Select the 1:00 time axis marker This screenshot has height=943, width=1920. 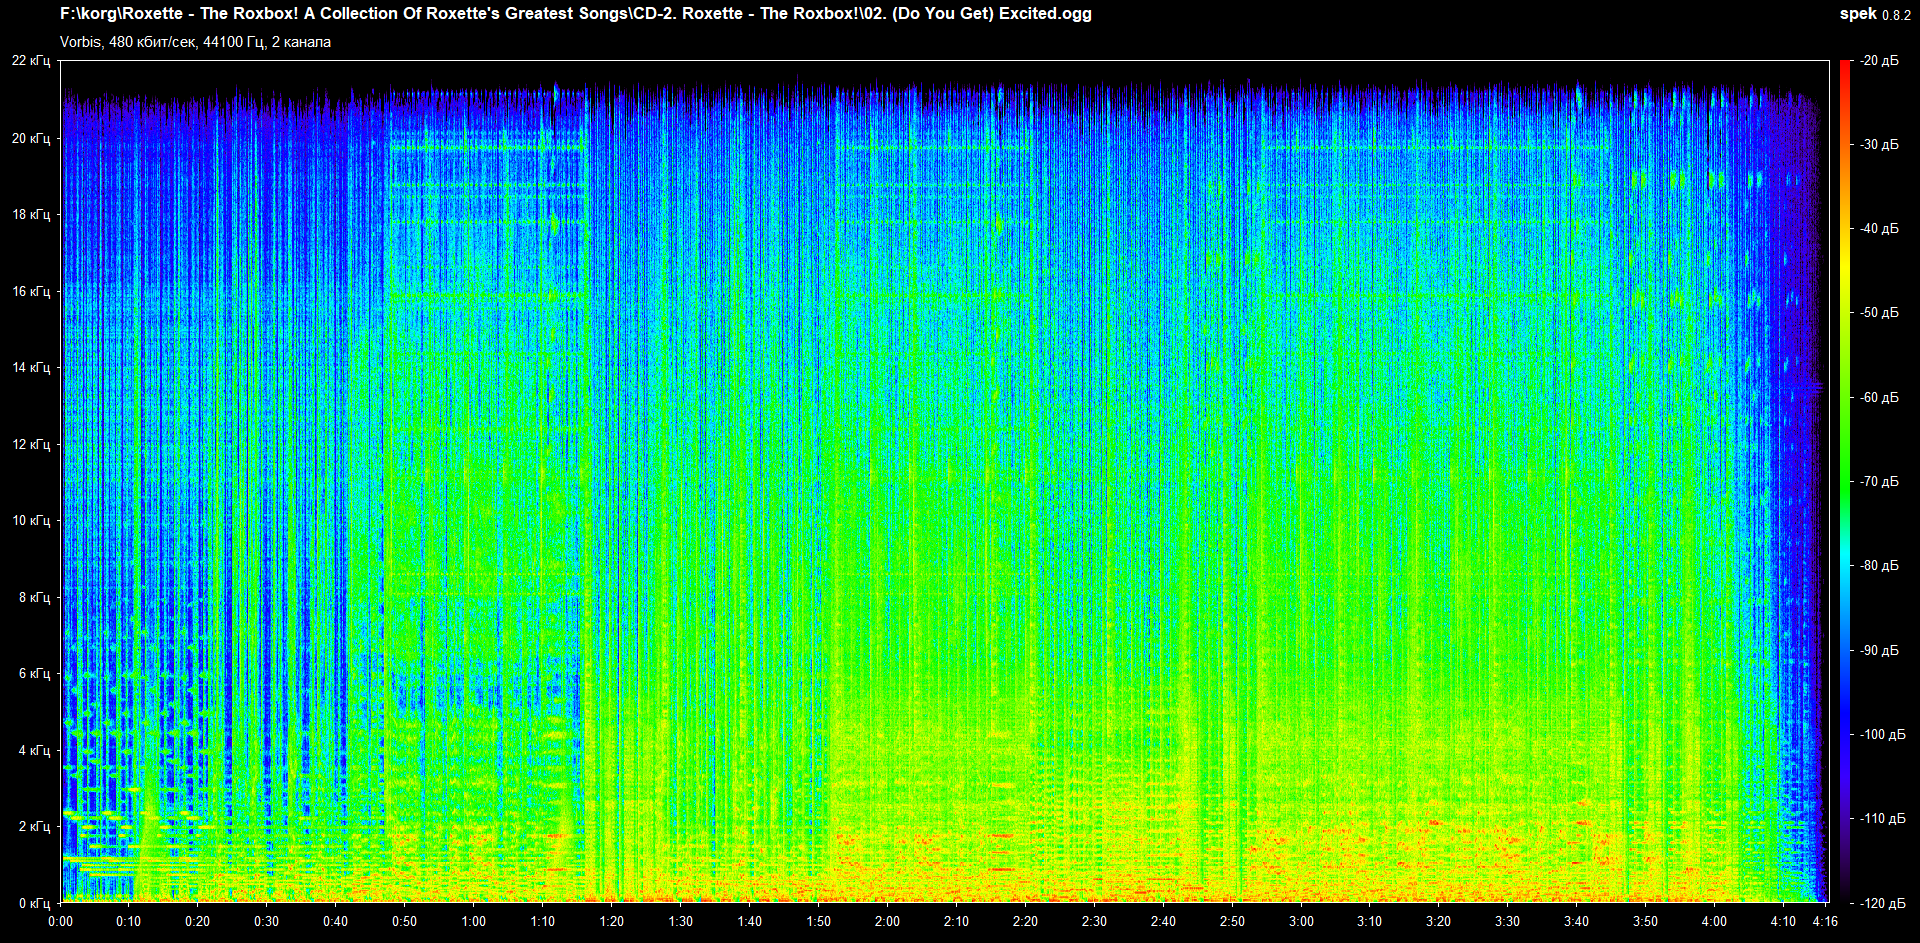click(x=474, y=921)
